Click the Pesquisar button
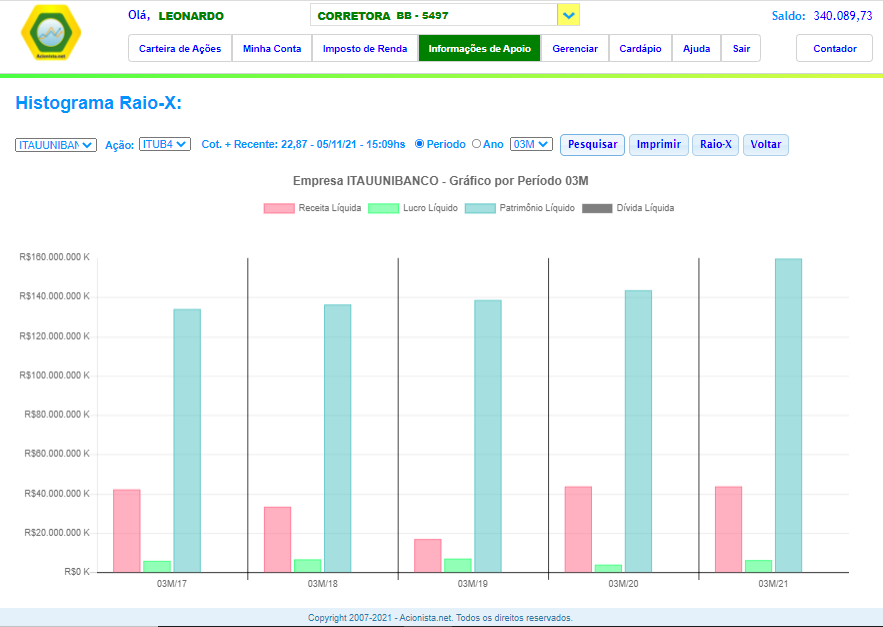Viewport: 883px width, 627px height. (592, 145)
